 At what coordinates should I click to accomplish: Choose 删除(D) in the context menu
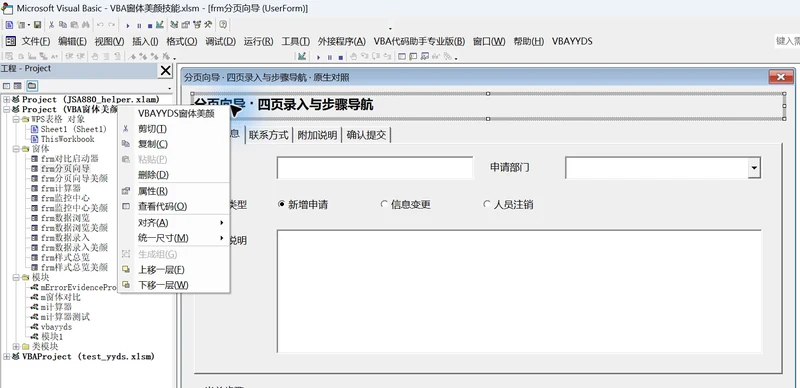[x=174, y=175]
